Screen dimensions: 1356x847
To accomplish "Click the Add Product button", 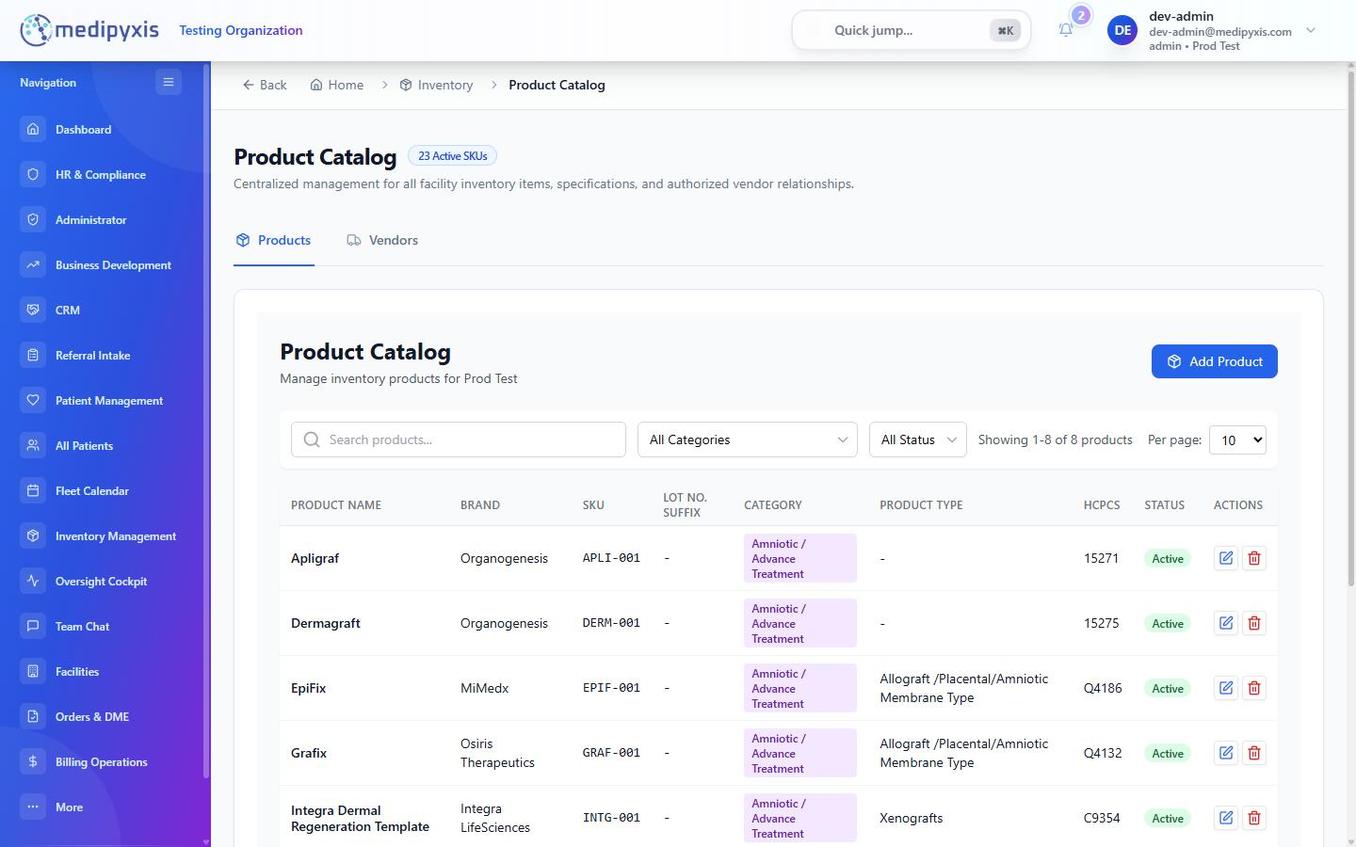I will click(1214, 362).
